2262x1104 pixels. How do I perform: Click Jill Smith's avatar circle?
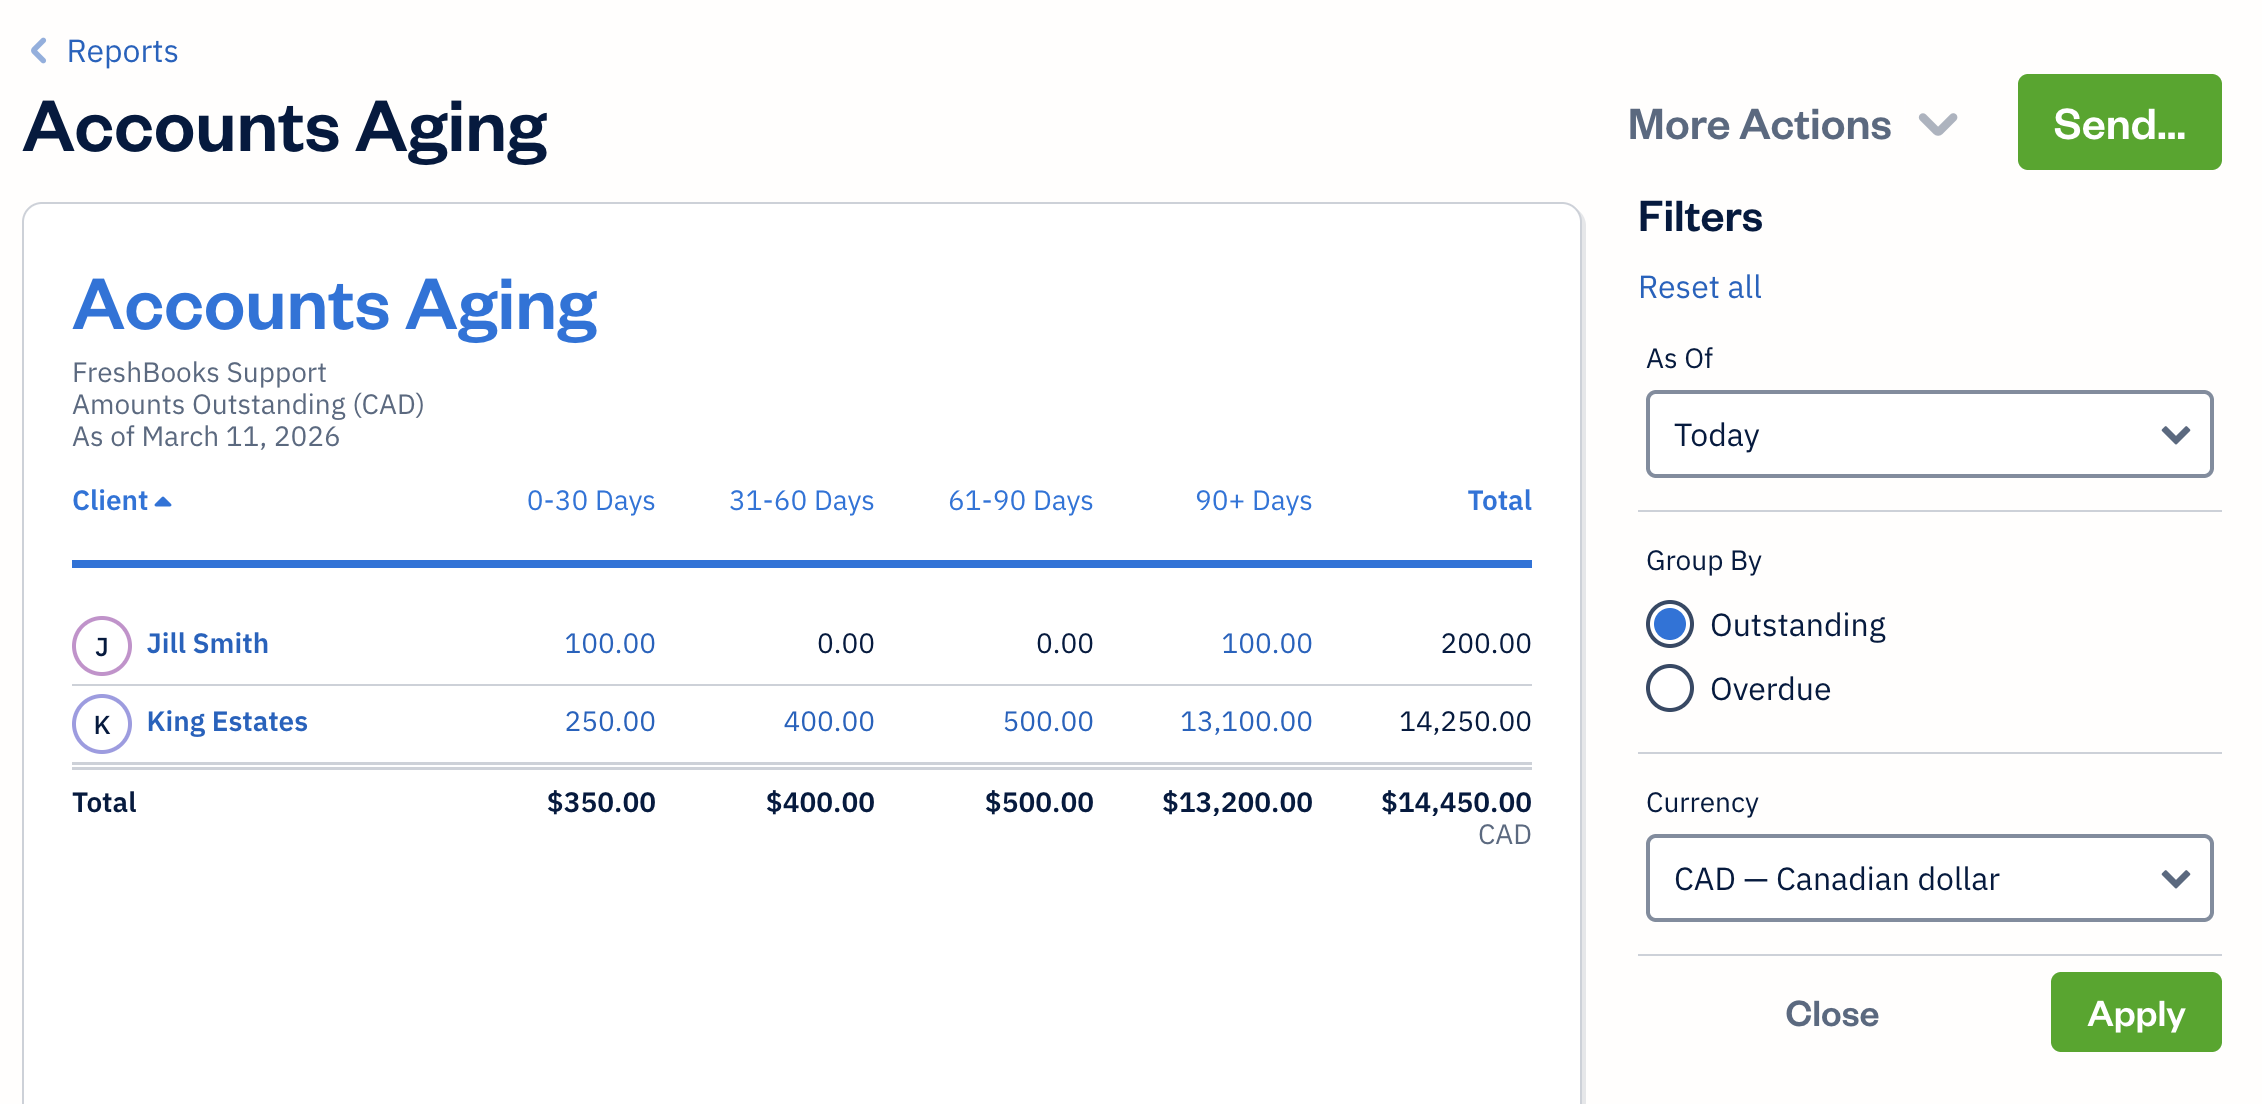(x=100, y=645)
